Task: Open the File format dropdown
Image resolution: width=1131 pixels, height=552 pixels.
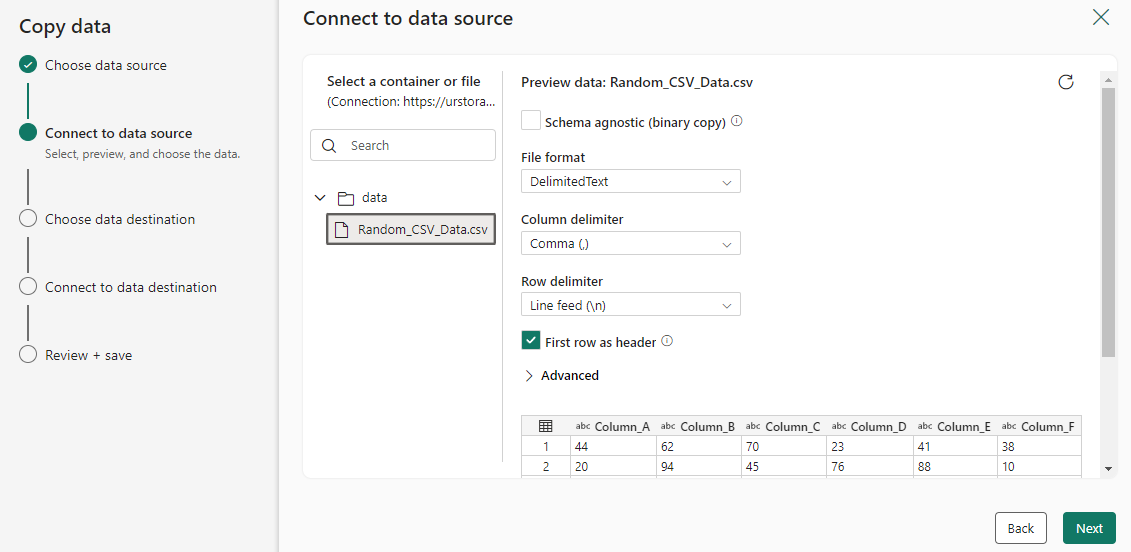Action: [x=630, y=182]
